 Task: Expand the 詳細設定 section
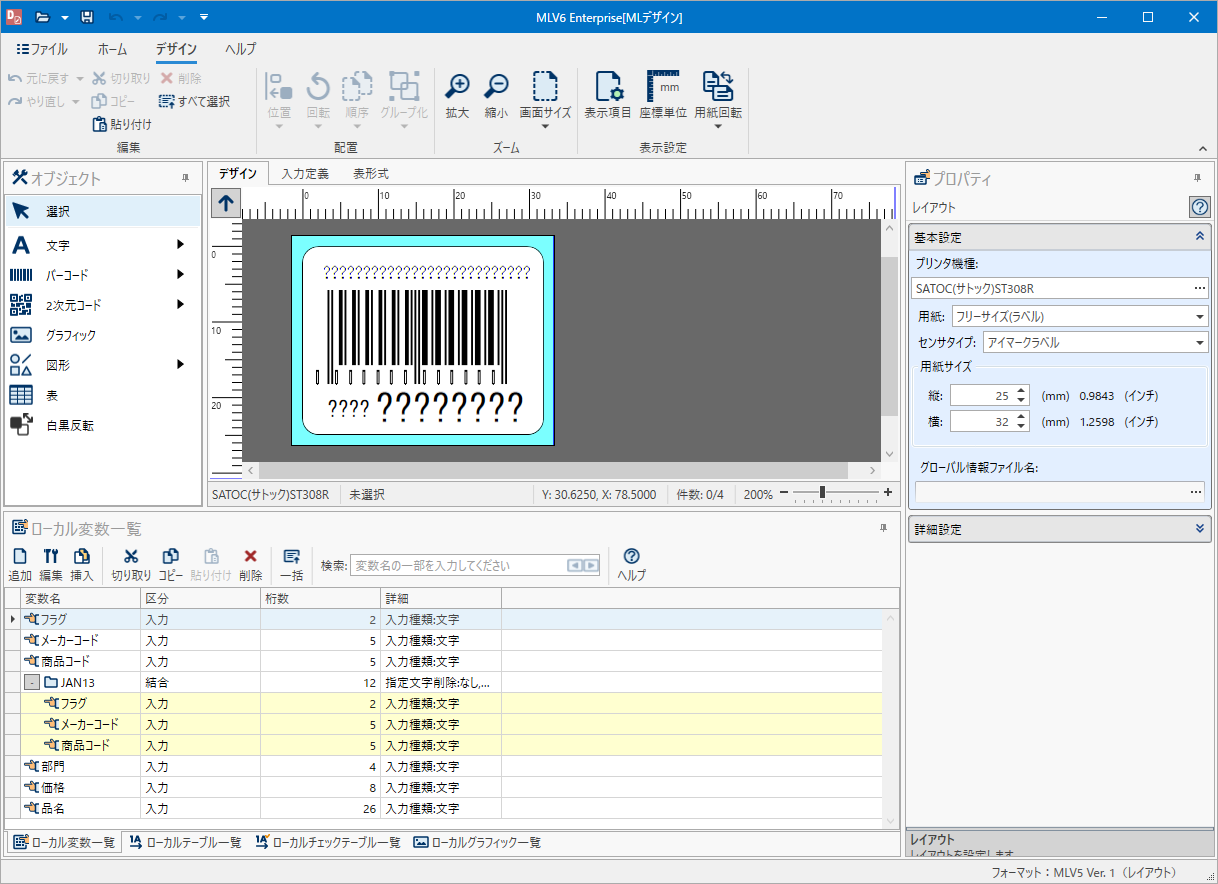1200,529
